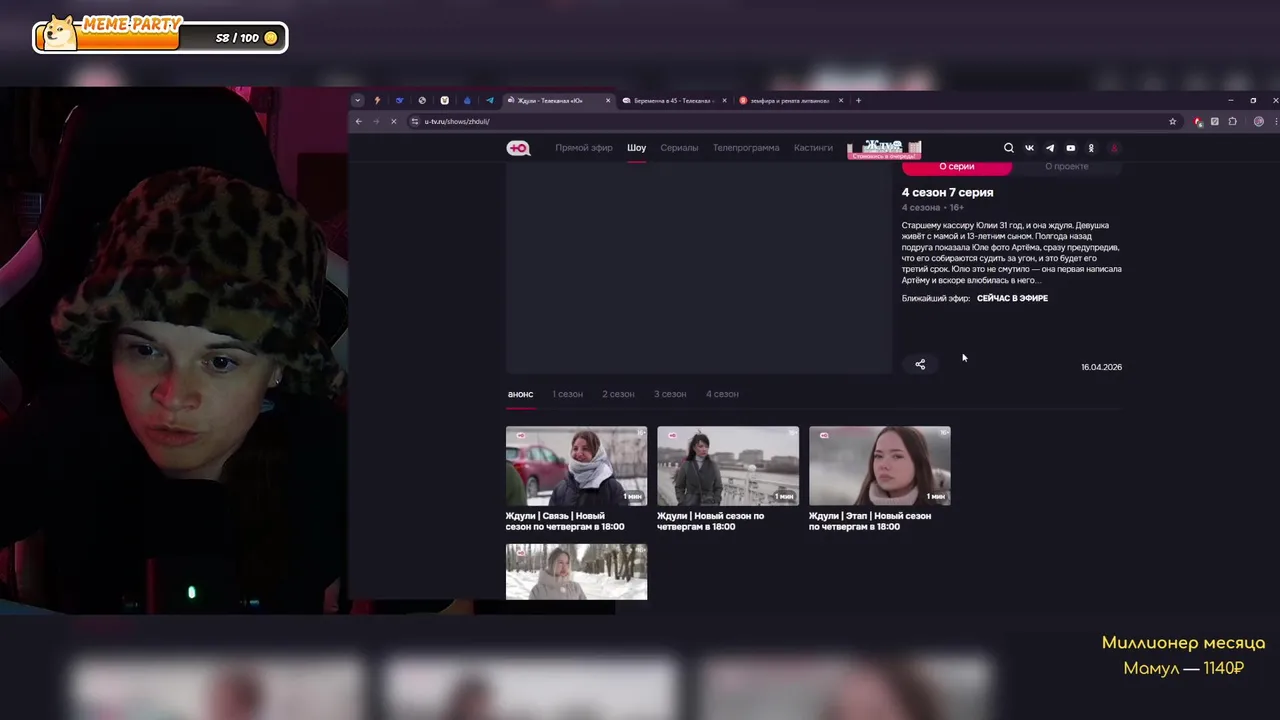Click the title Ждули | Этап | Новый сезон
Viewport: 1280px width, 720px height.
[x=870, y=521]
